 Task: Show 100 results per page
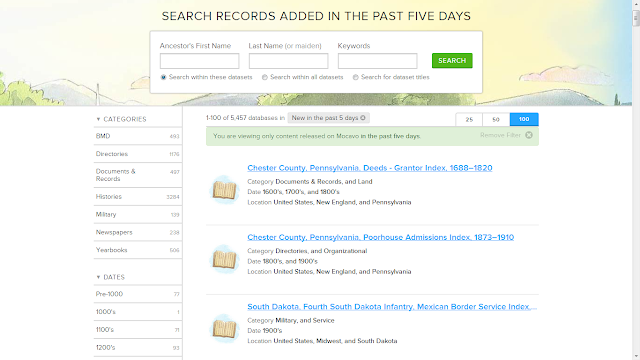click(x=524, y=119)
